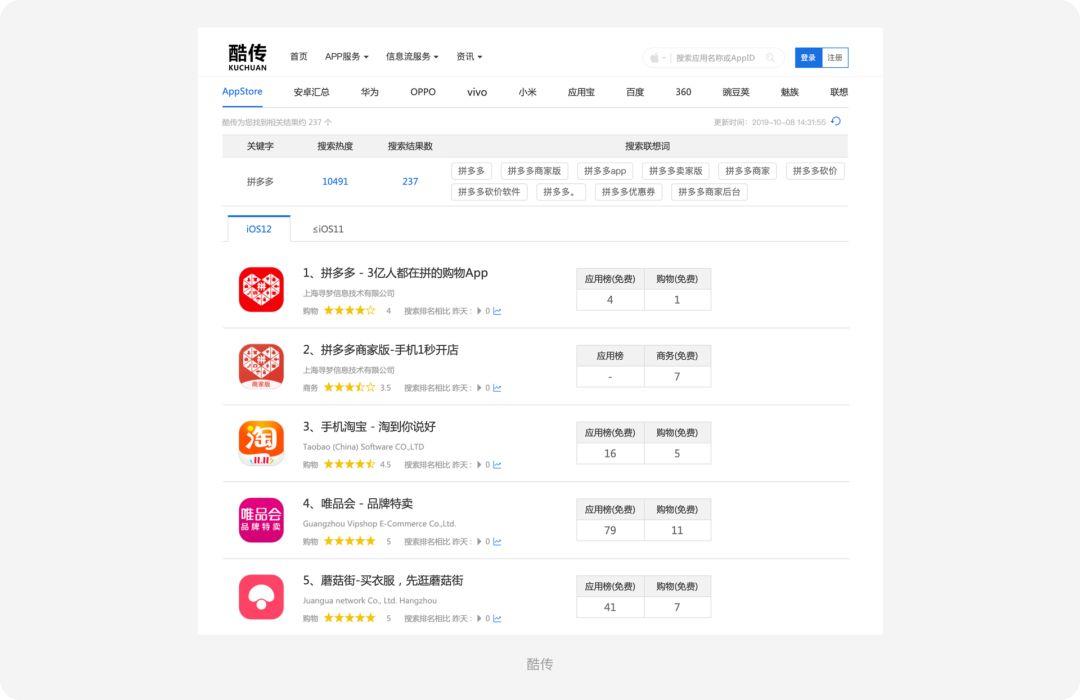Open title 唯品会 - 品牌特卖

[358, 504]
